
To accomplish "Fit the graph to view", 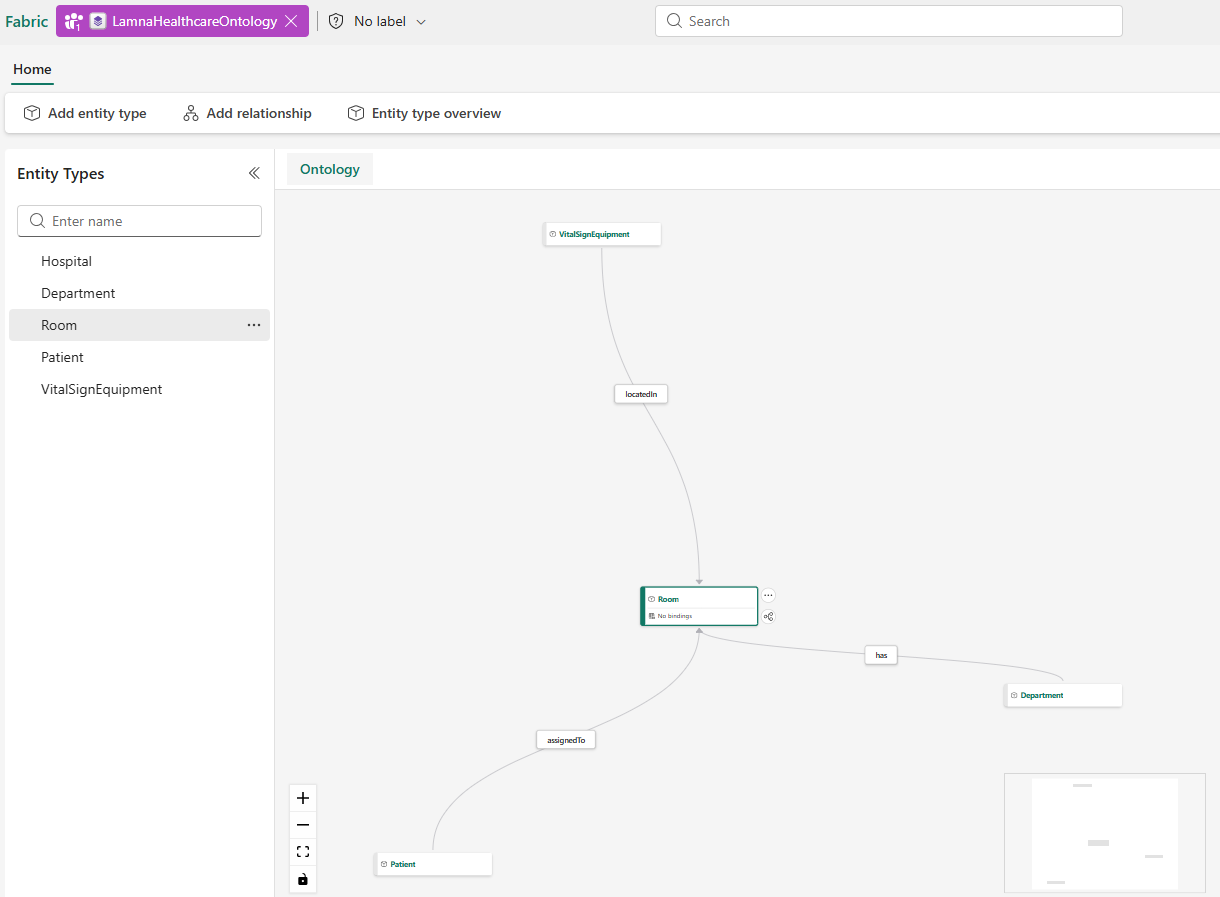I will tap(303, 851).
